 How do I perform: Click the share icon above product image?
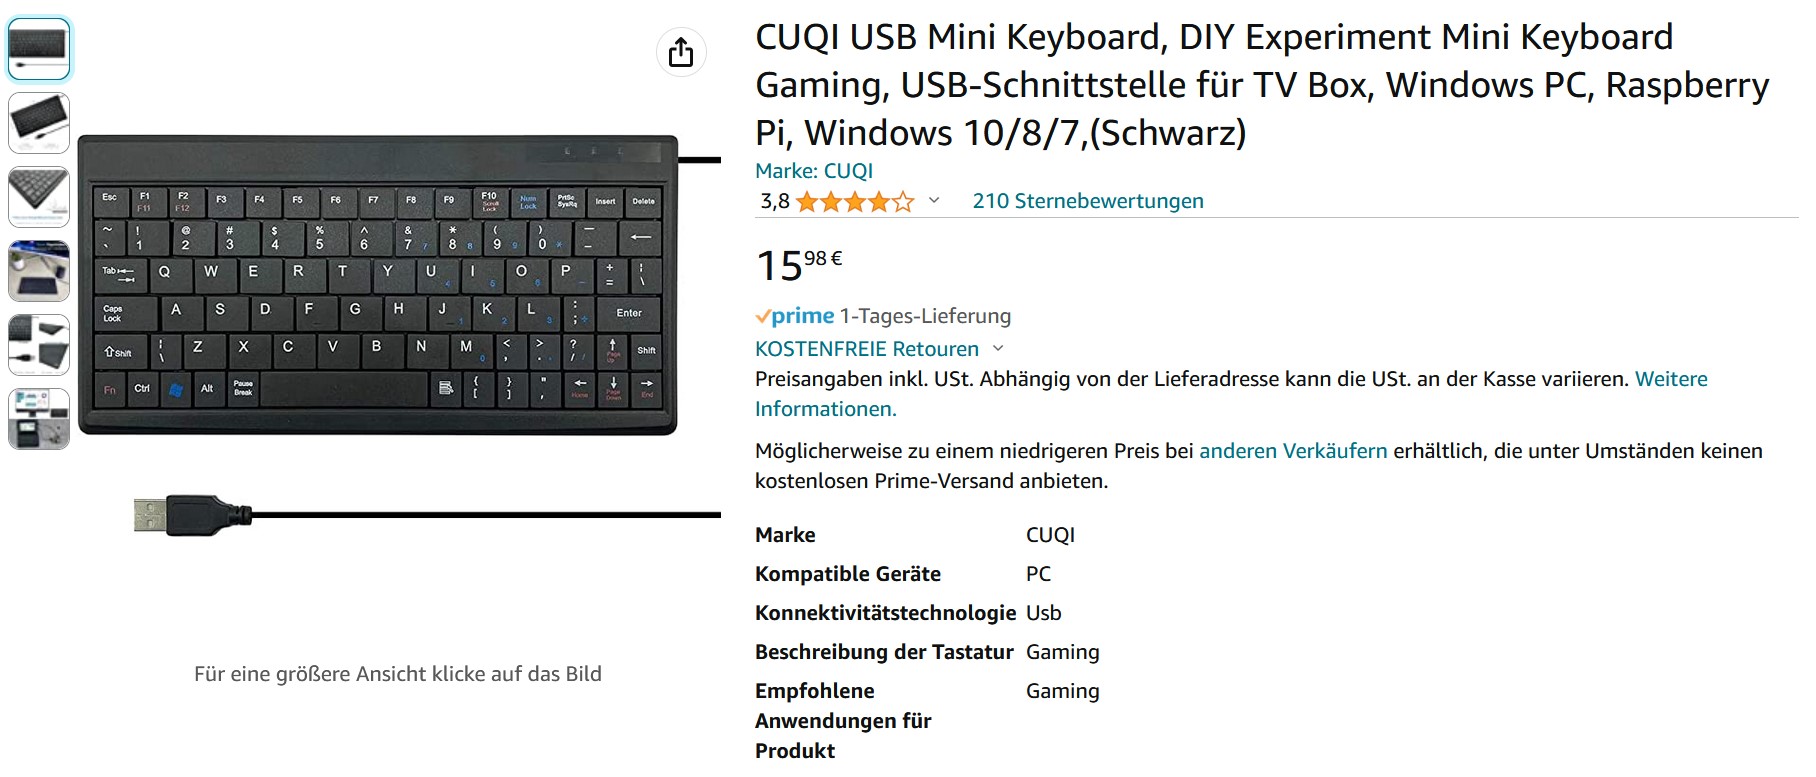click(x=681, y=52)
